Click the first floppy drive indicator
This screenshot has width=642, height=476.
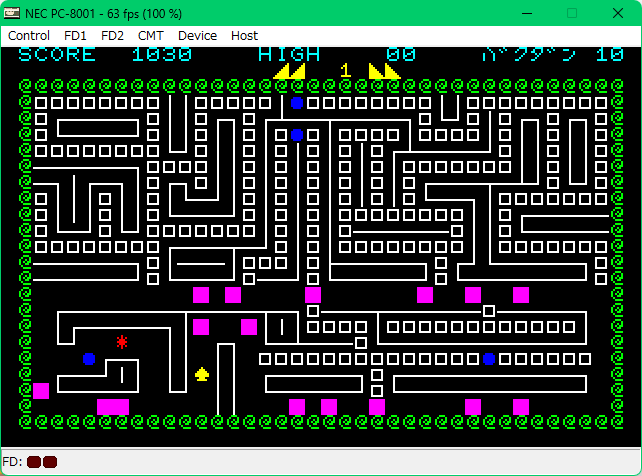(34, 462)
